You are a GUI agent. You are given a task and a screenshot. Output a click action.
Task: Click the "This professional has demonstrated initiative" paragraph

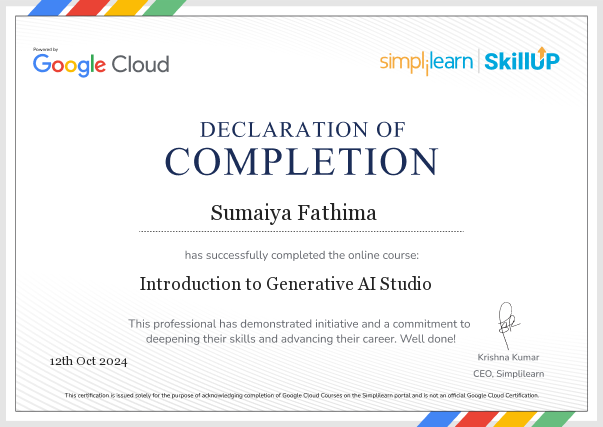(x=299, y=331)
